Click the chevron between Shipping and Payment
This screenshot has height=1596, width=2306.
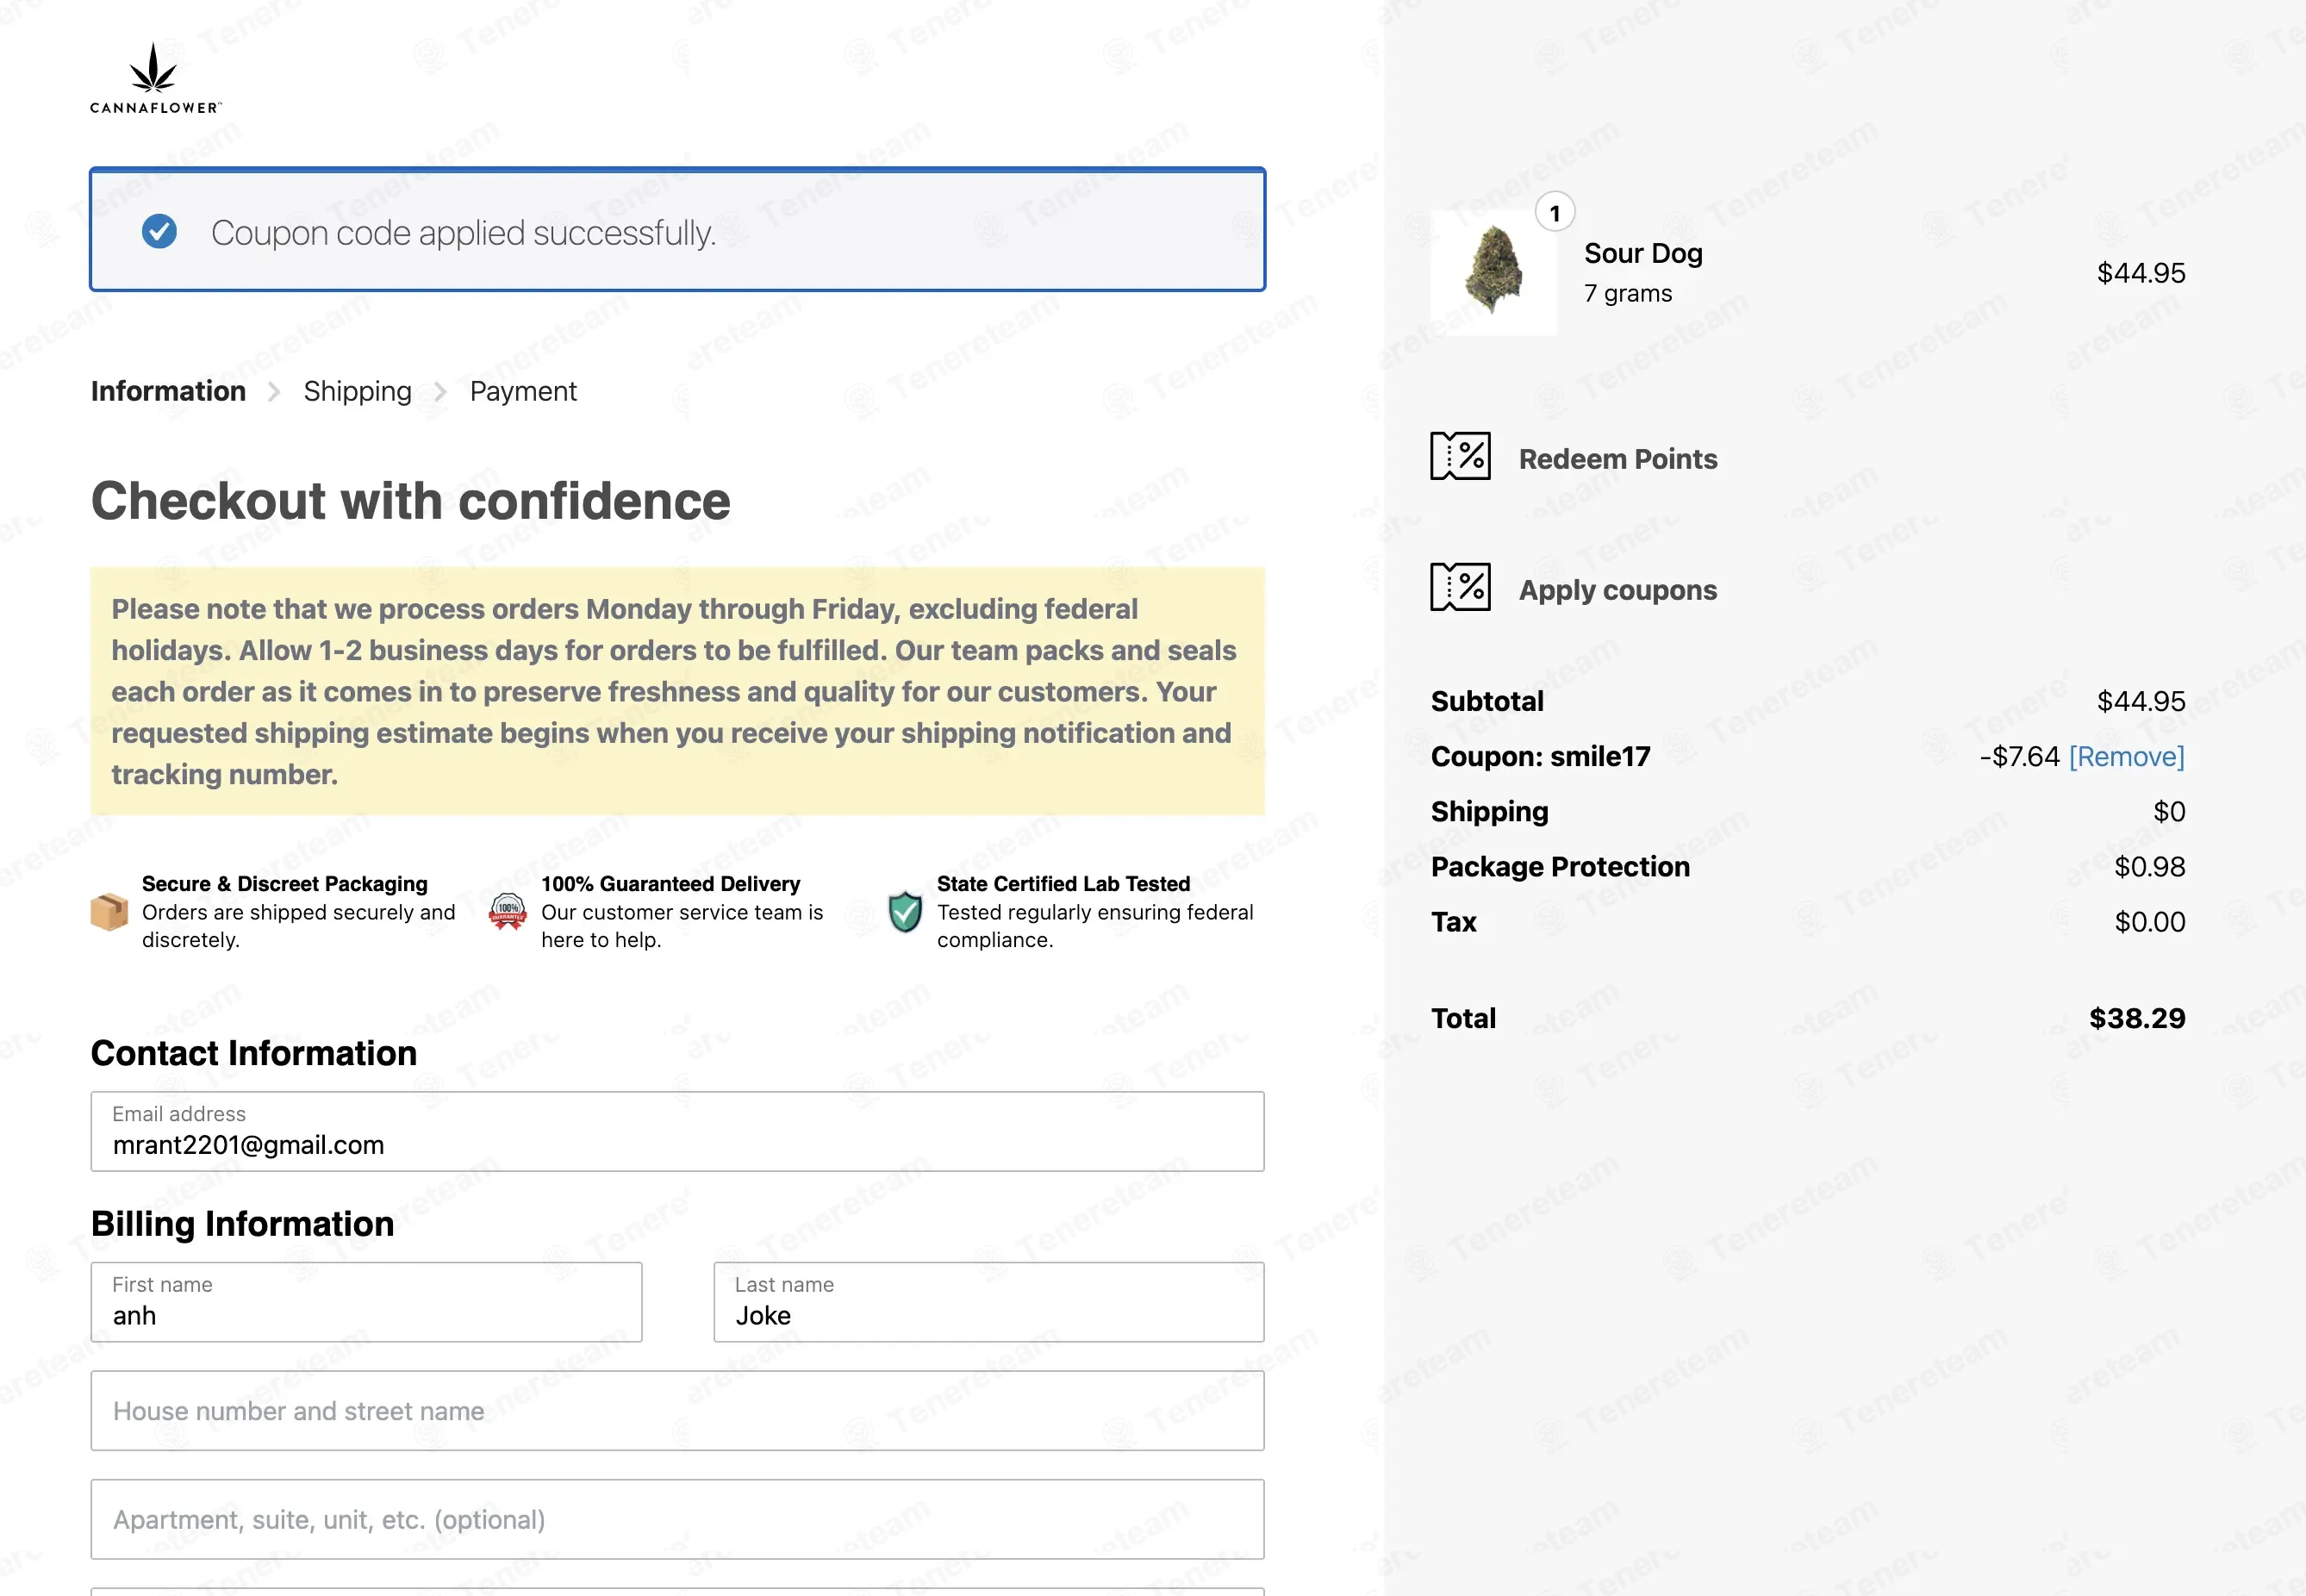click(440, 392)
